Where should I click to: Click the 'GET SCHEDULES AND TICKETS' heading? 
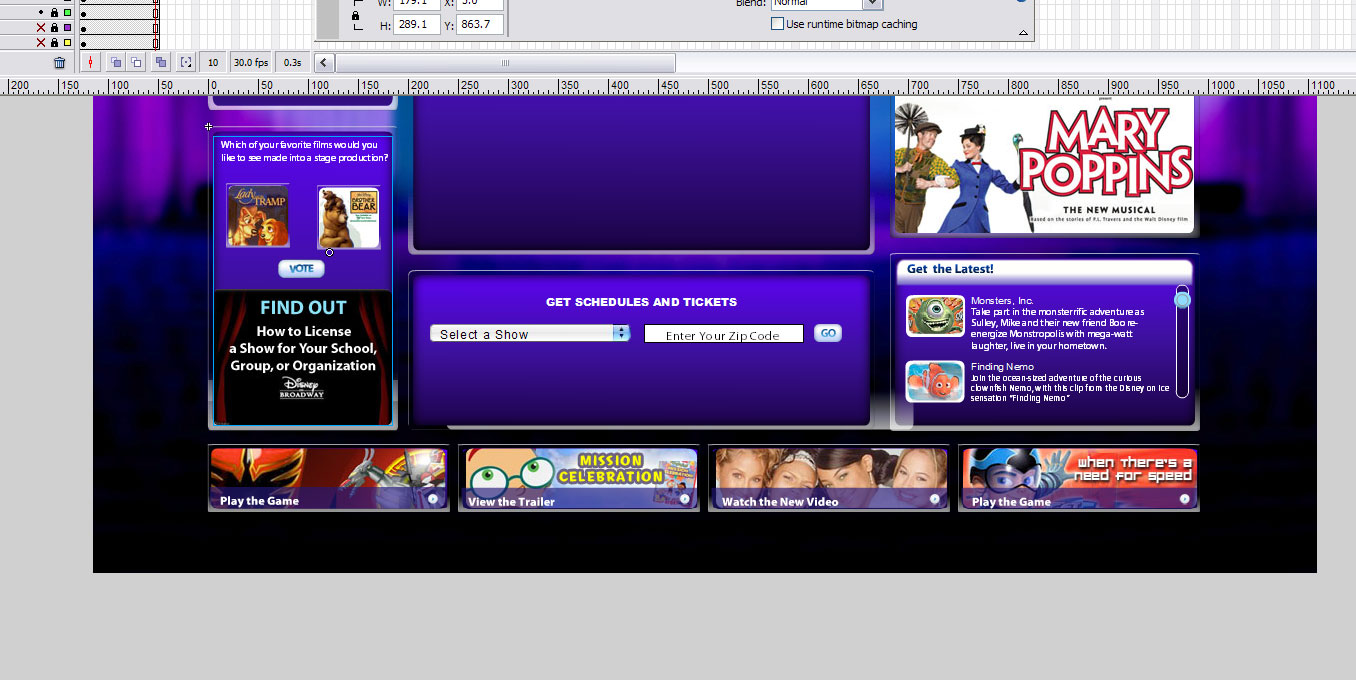click(x=641, y=302)
